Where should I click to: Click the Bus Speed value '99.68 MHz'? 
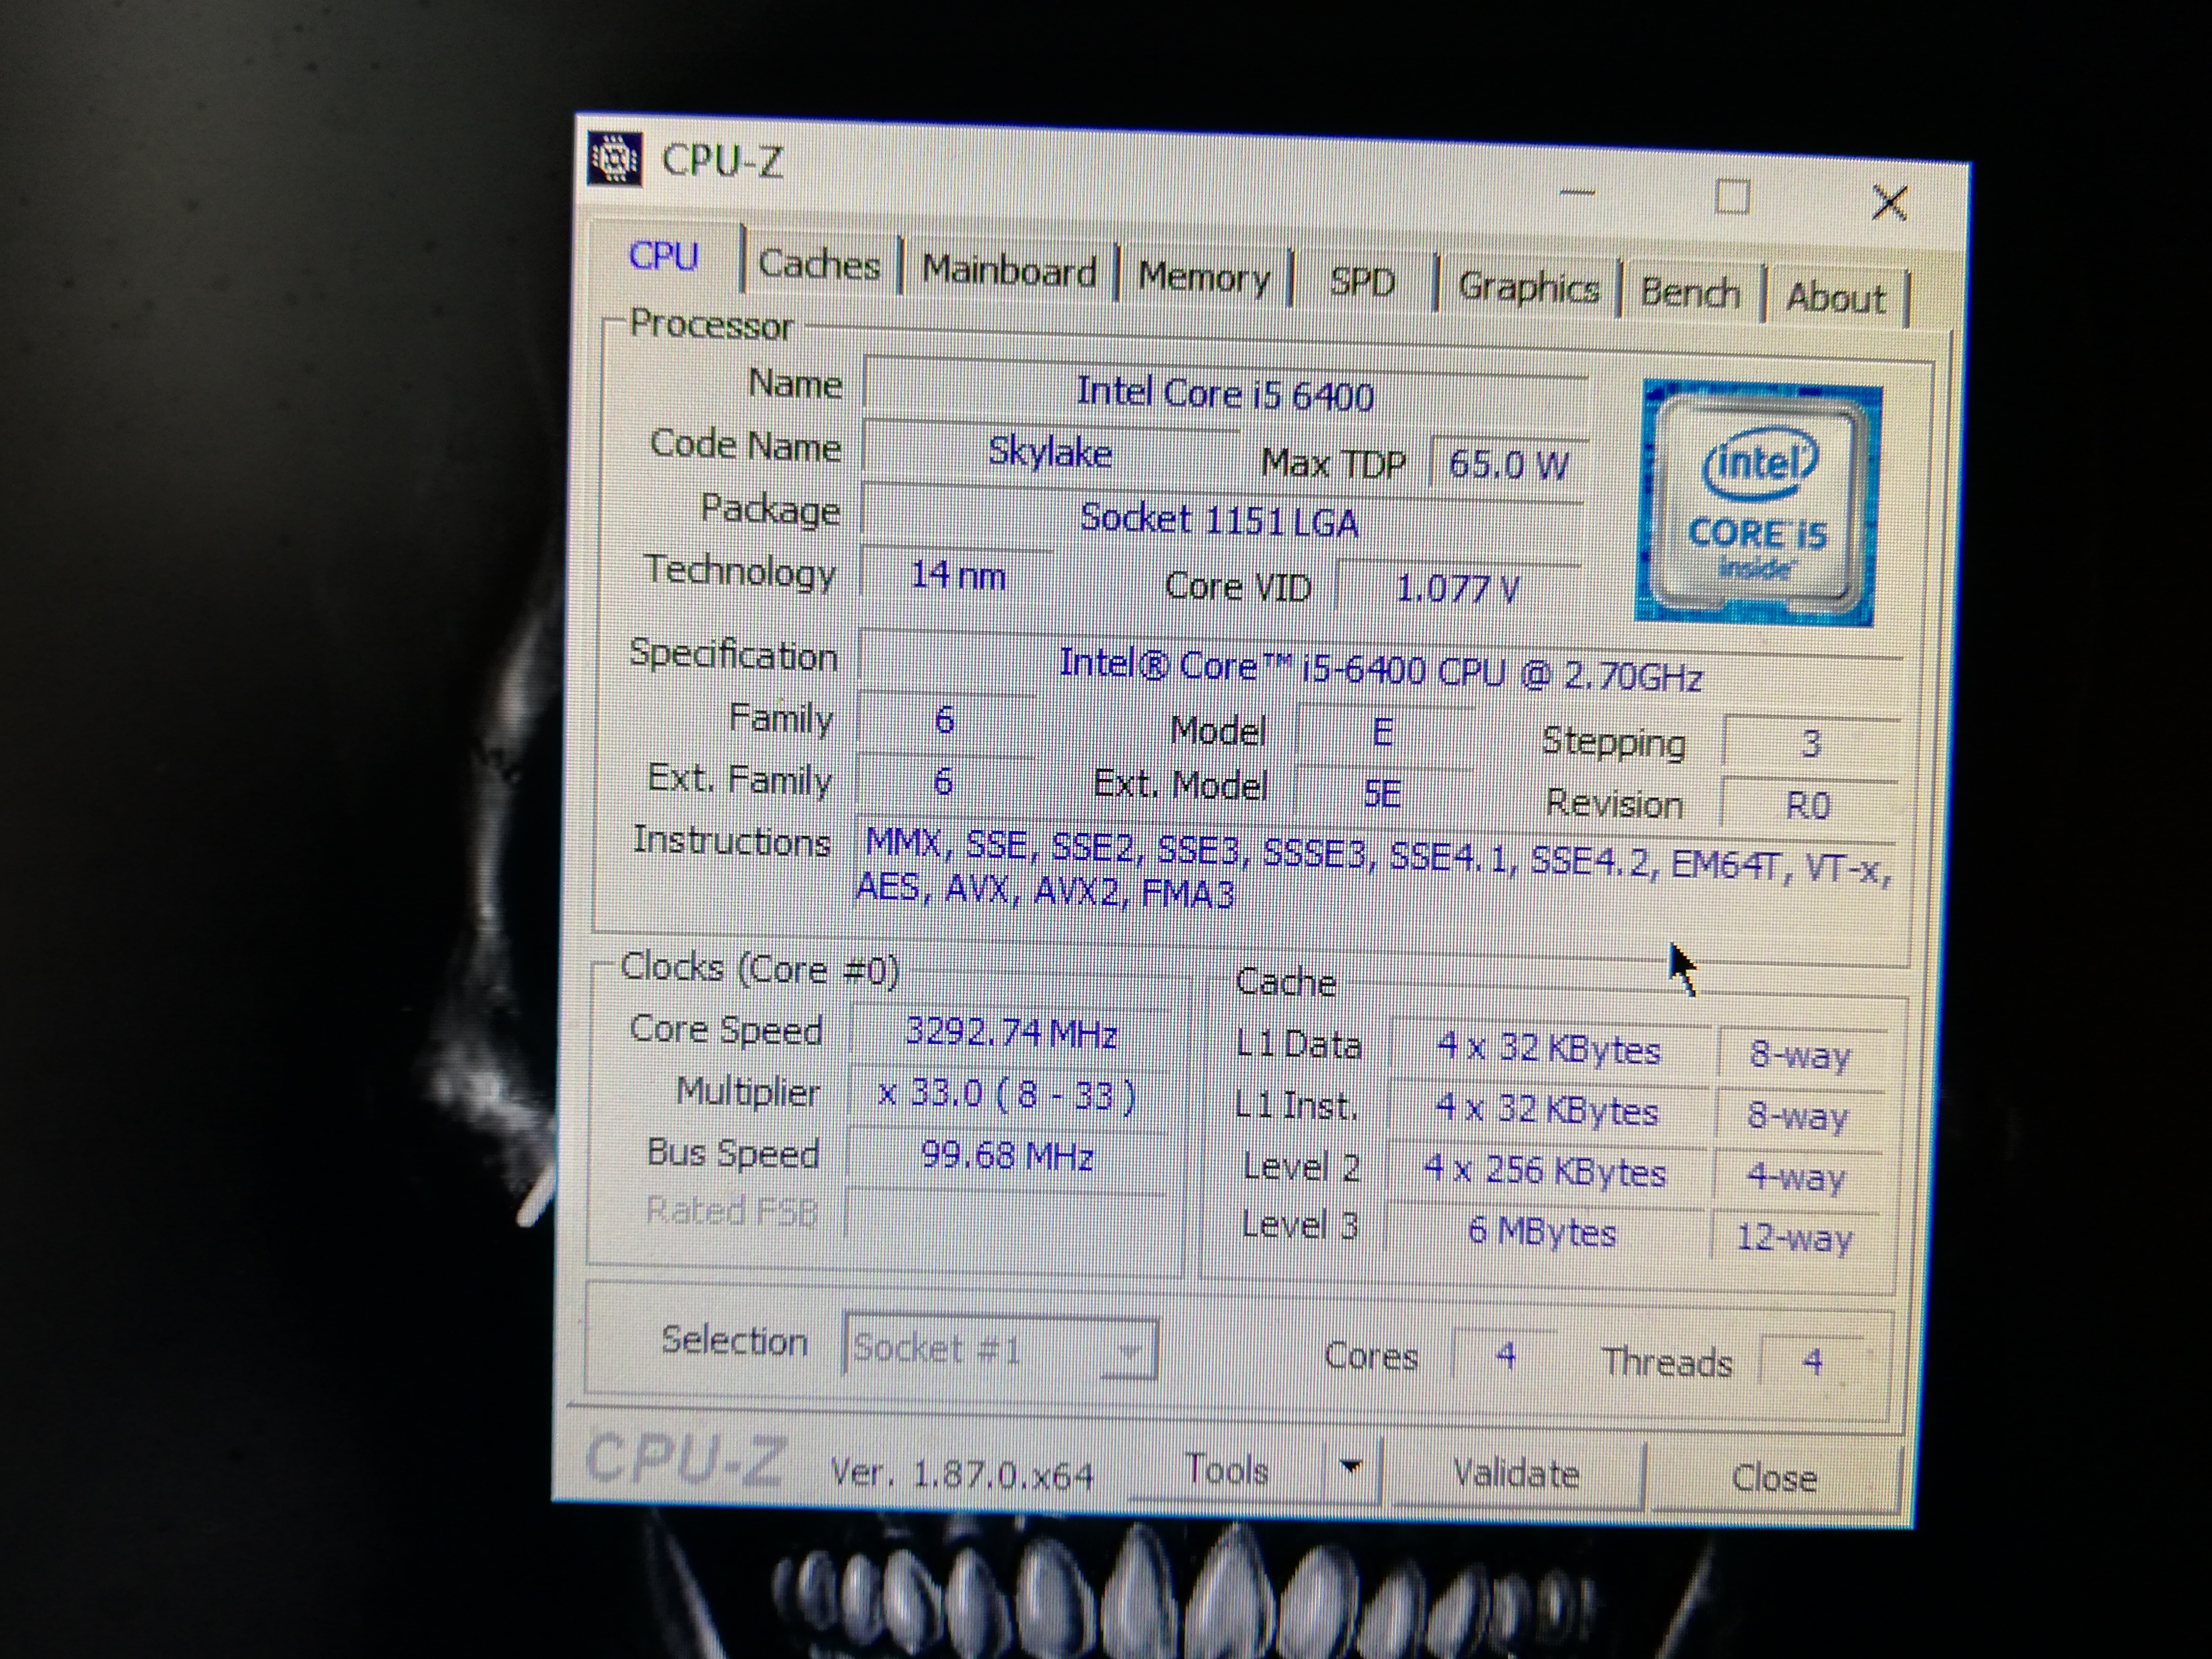1006,1156
